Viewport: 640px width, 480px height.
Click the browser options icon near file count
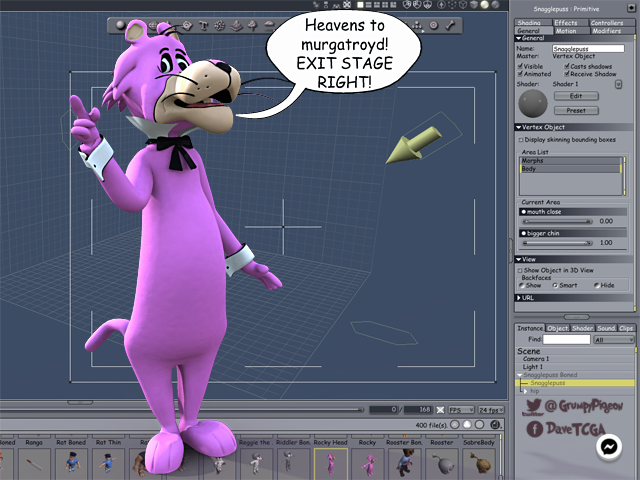[x=495, y=425]
